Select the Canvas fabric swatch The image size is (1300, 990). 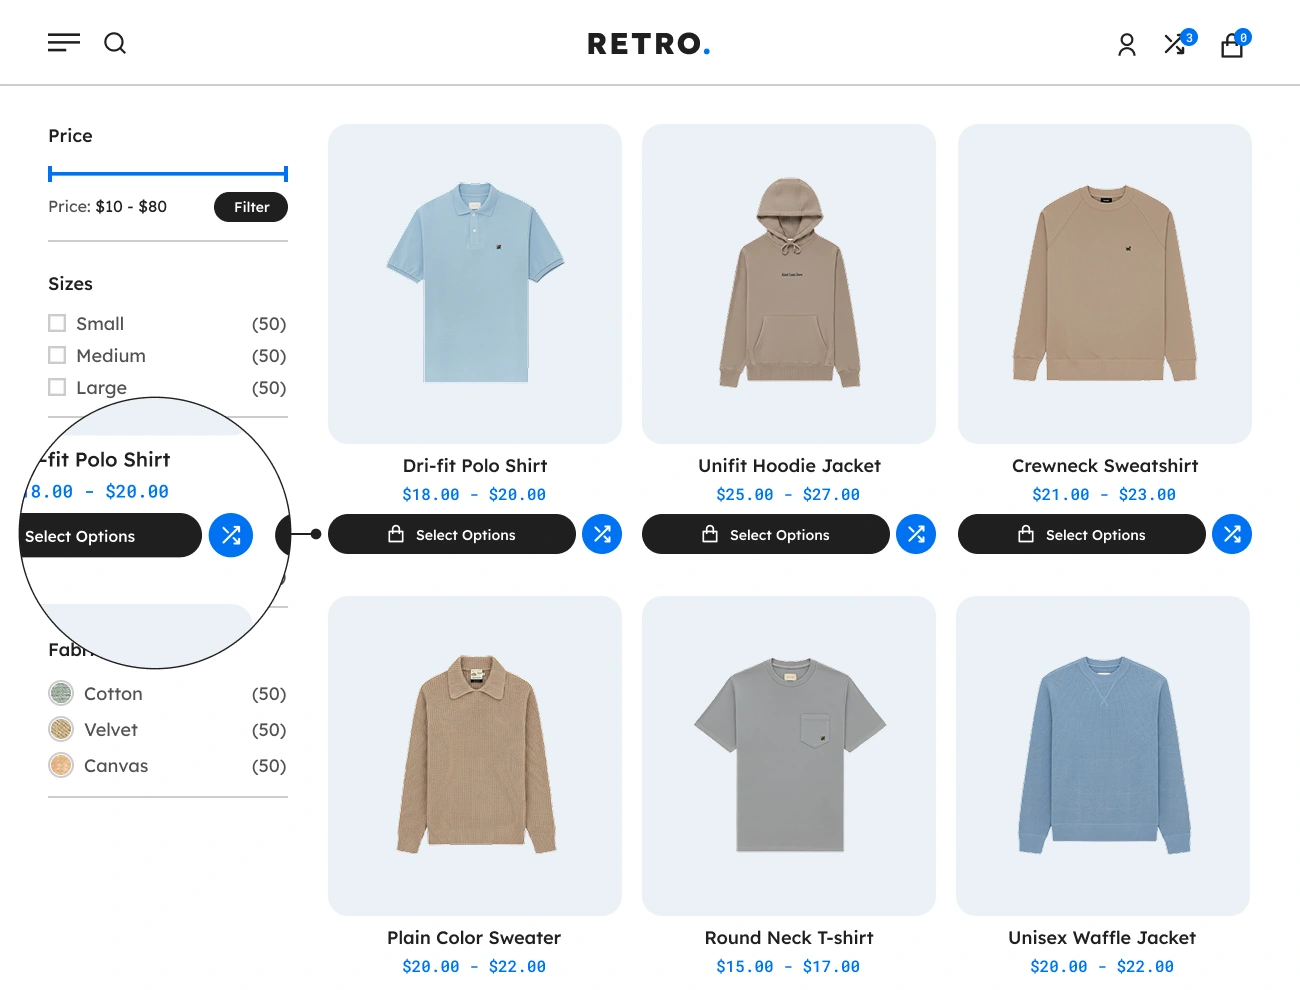click(x=61, y=765)
